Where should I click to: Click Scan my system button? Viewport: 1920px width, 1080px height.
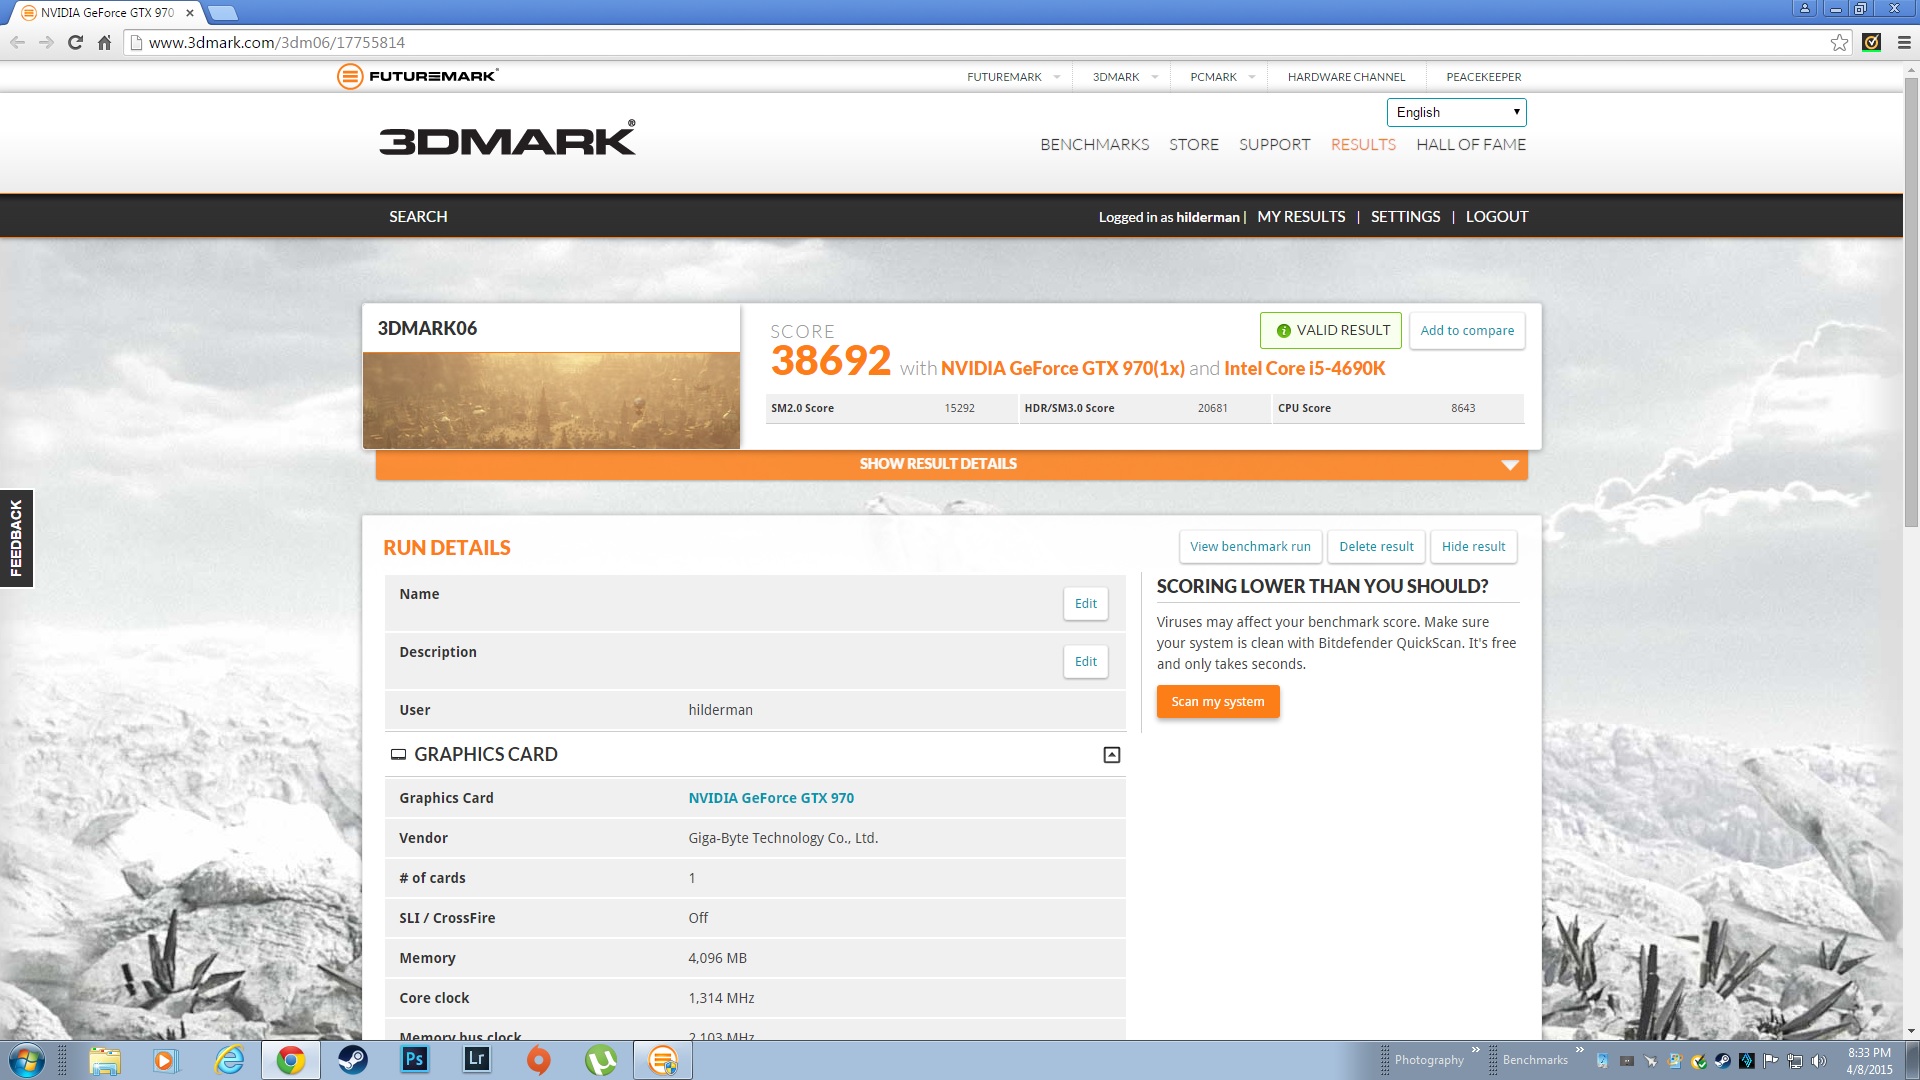[1217, 702]
